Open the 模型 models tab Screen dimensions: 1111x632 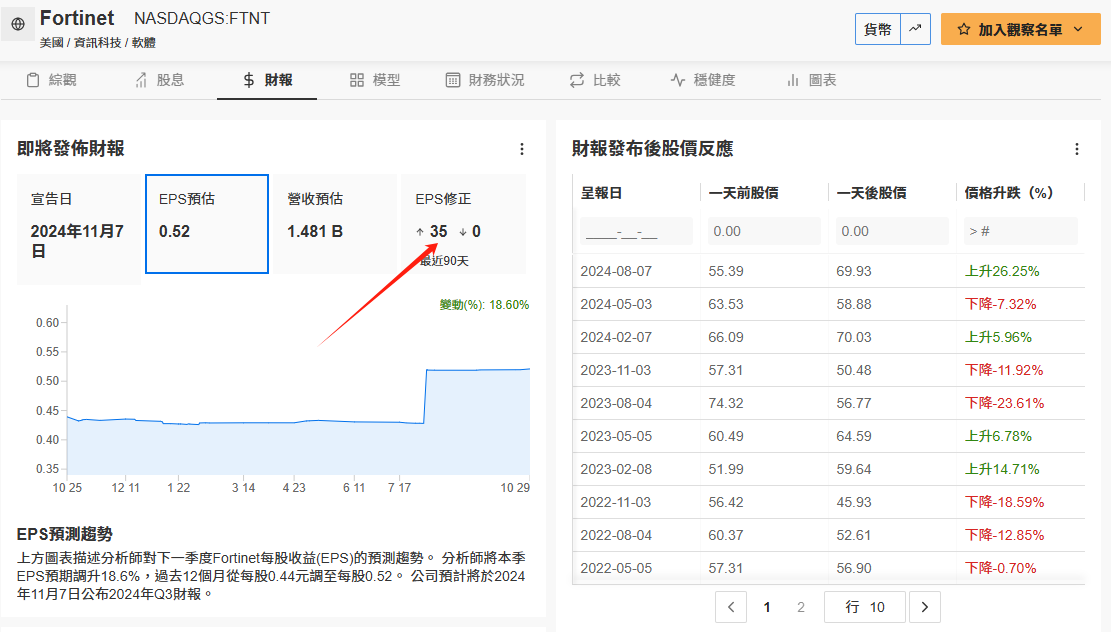(375, 80)
